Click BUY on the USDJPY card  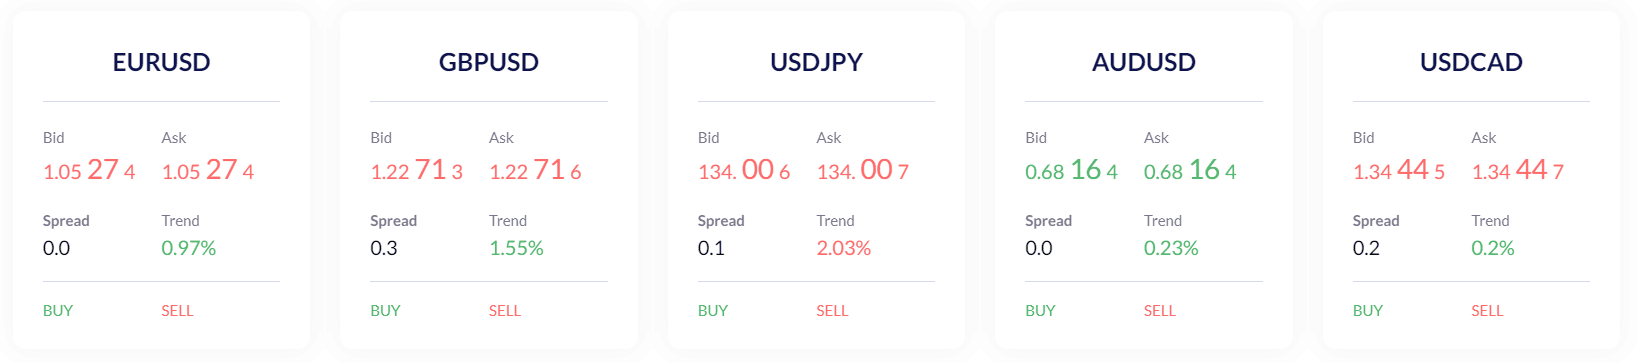pyautogui.click(x=713, y=311)
